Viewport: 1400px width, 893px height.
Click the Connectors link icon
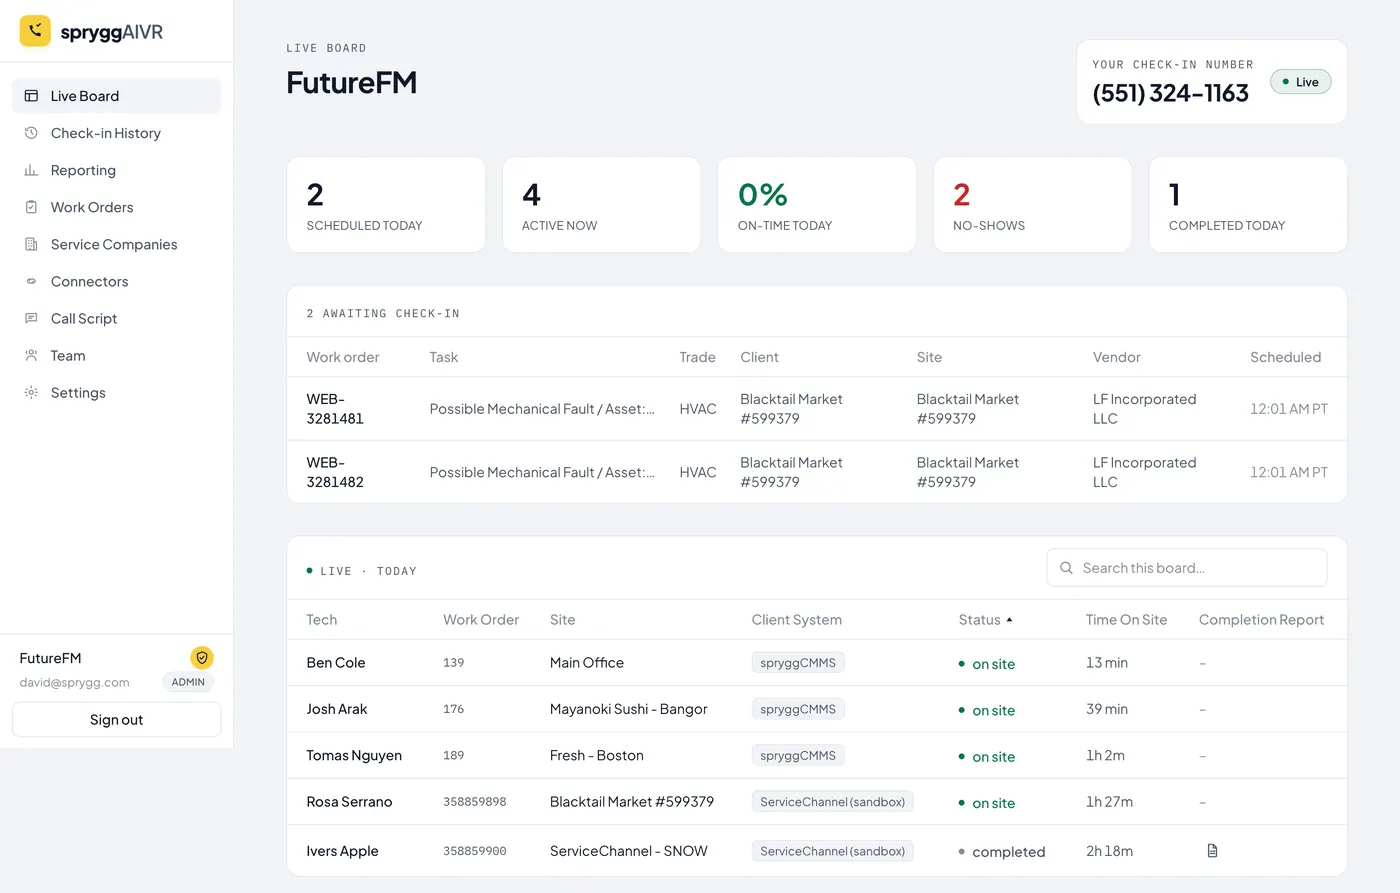pos(31,281)
